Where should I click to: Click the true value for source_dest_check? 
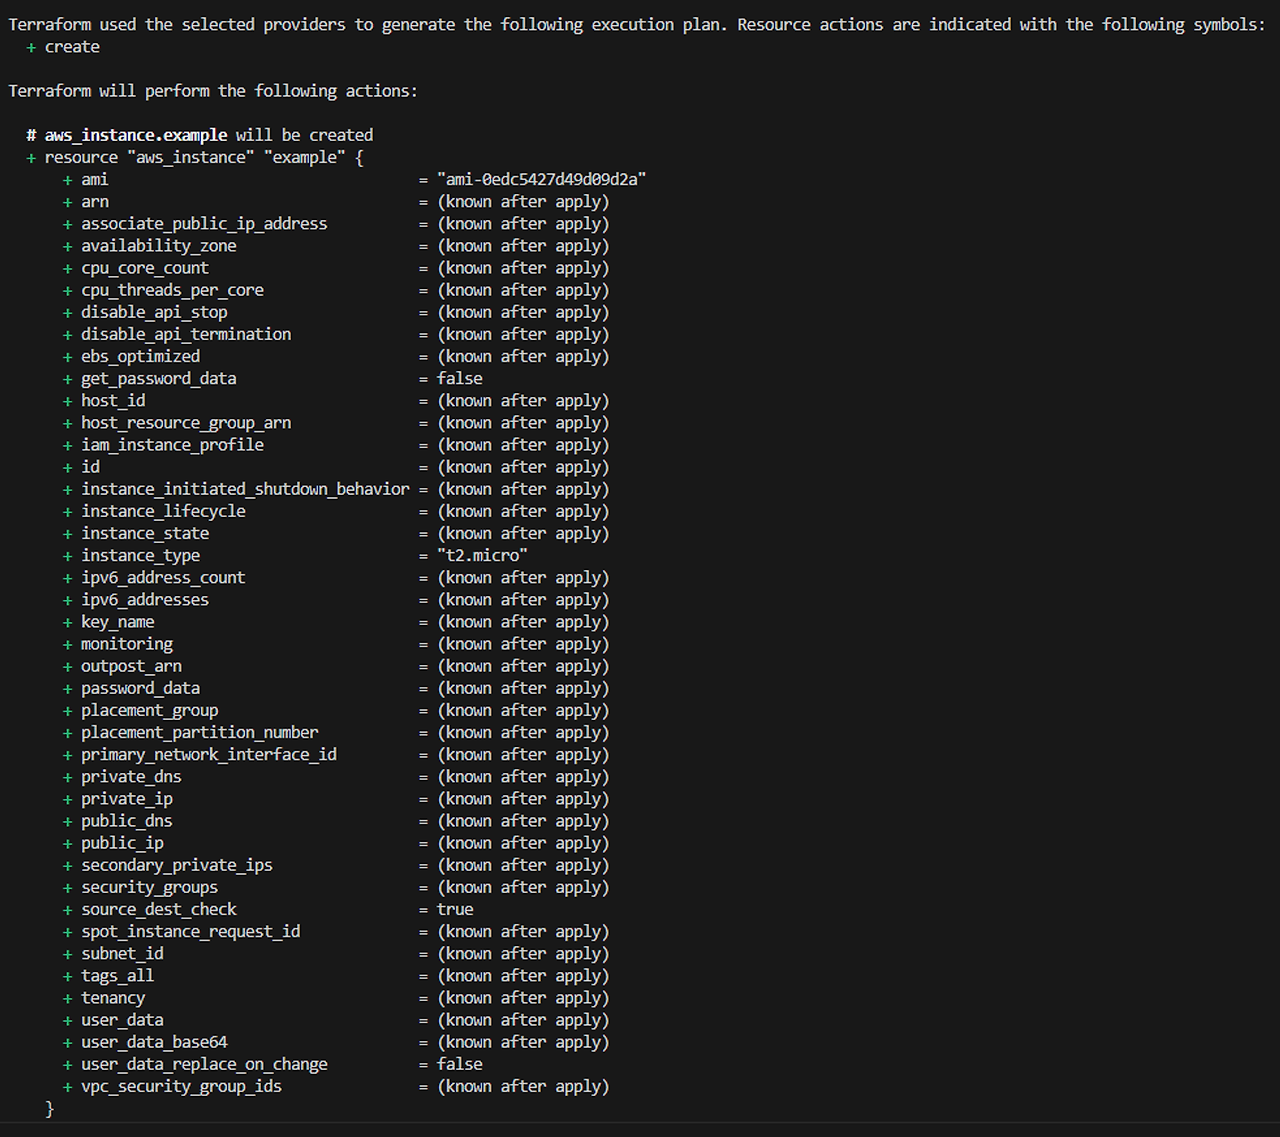(455, 909)
